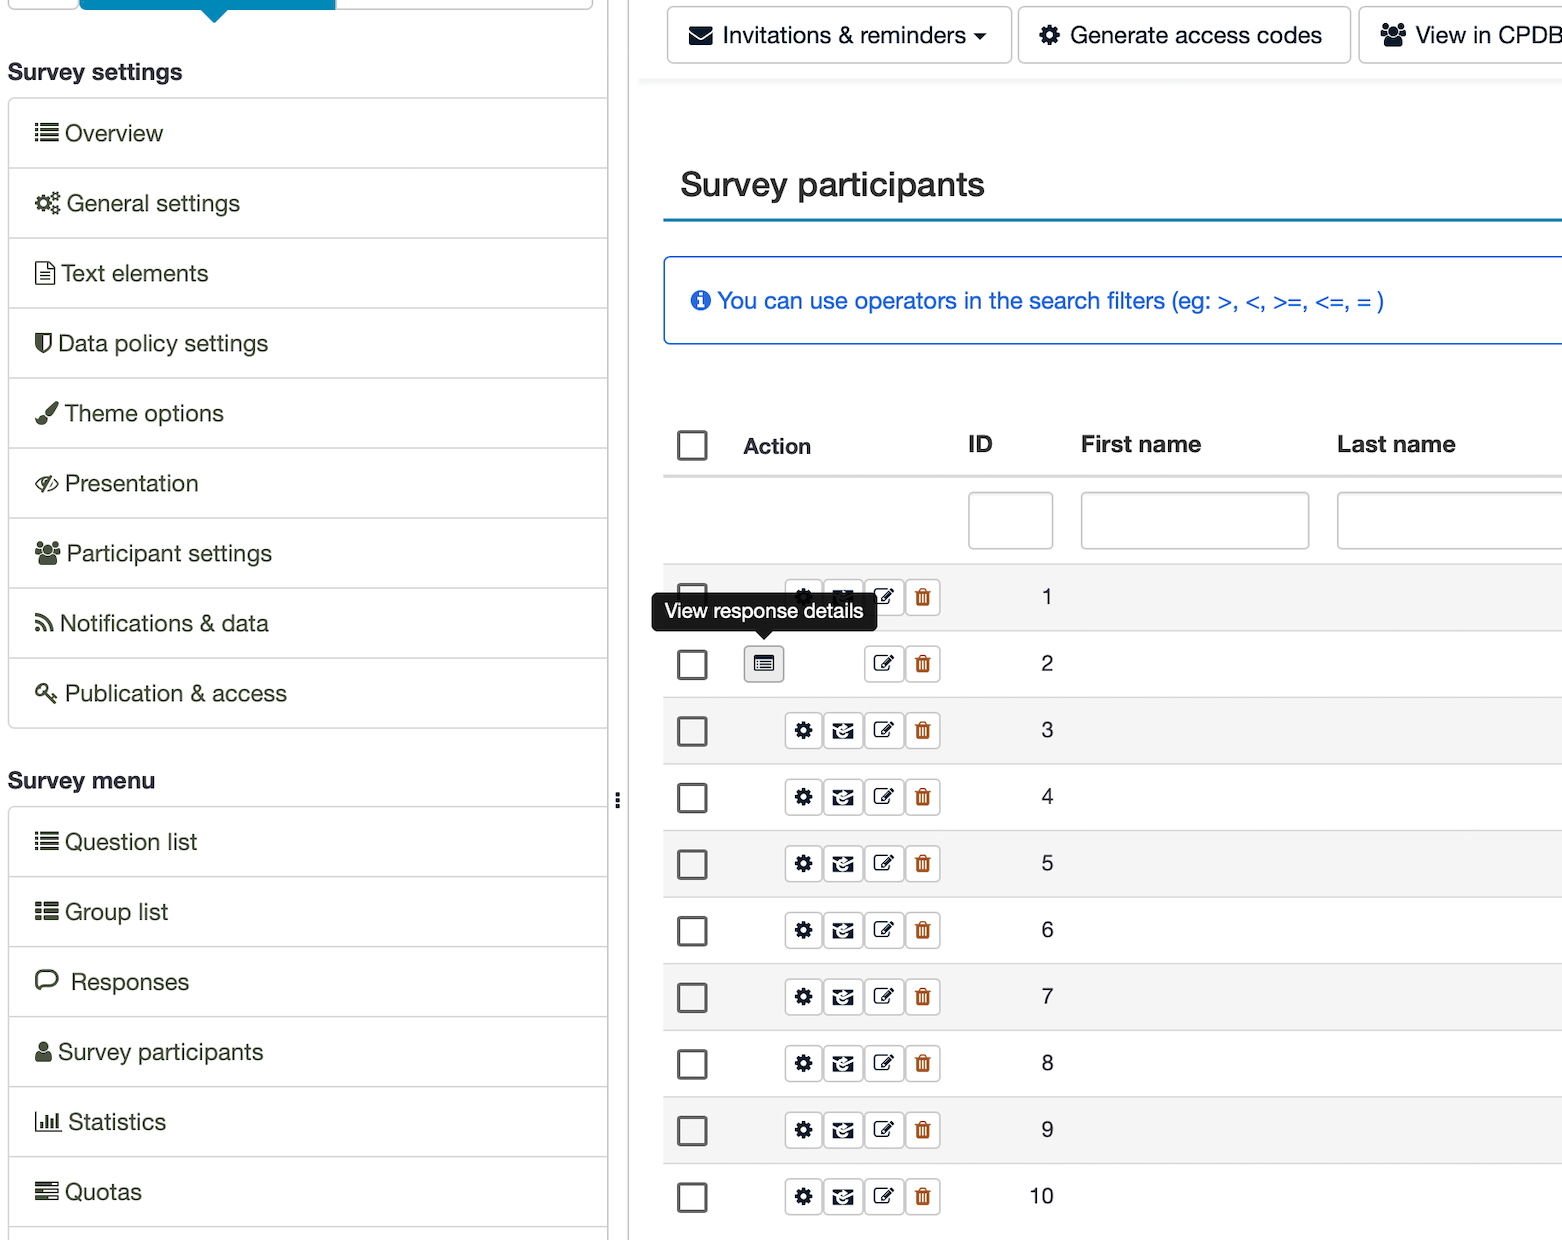Image resolution: width=1562 pixels, height=1240 pixels.
Task: Delete participant 3 using trash icon
Action: coord(922,731)
